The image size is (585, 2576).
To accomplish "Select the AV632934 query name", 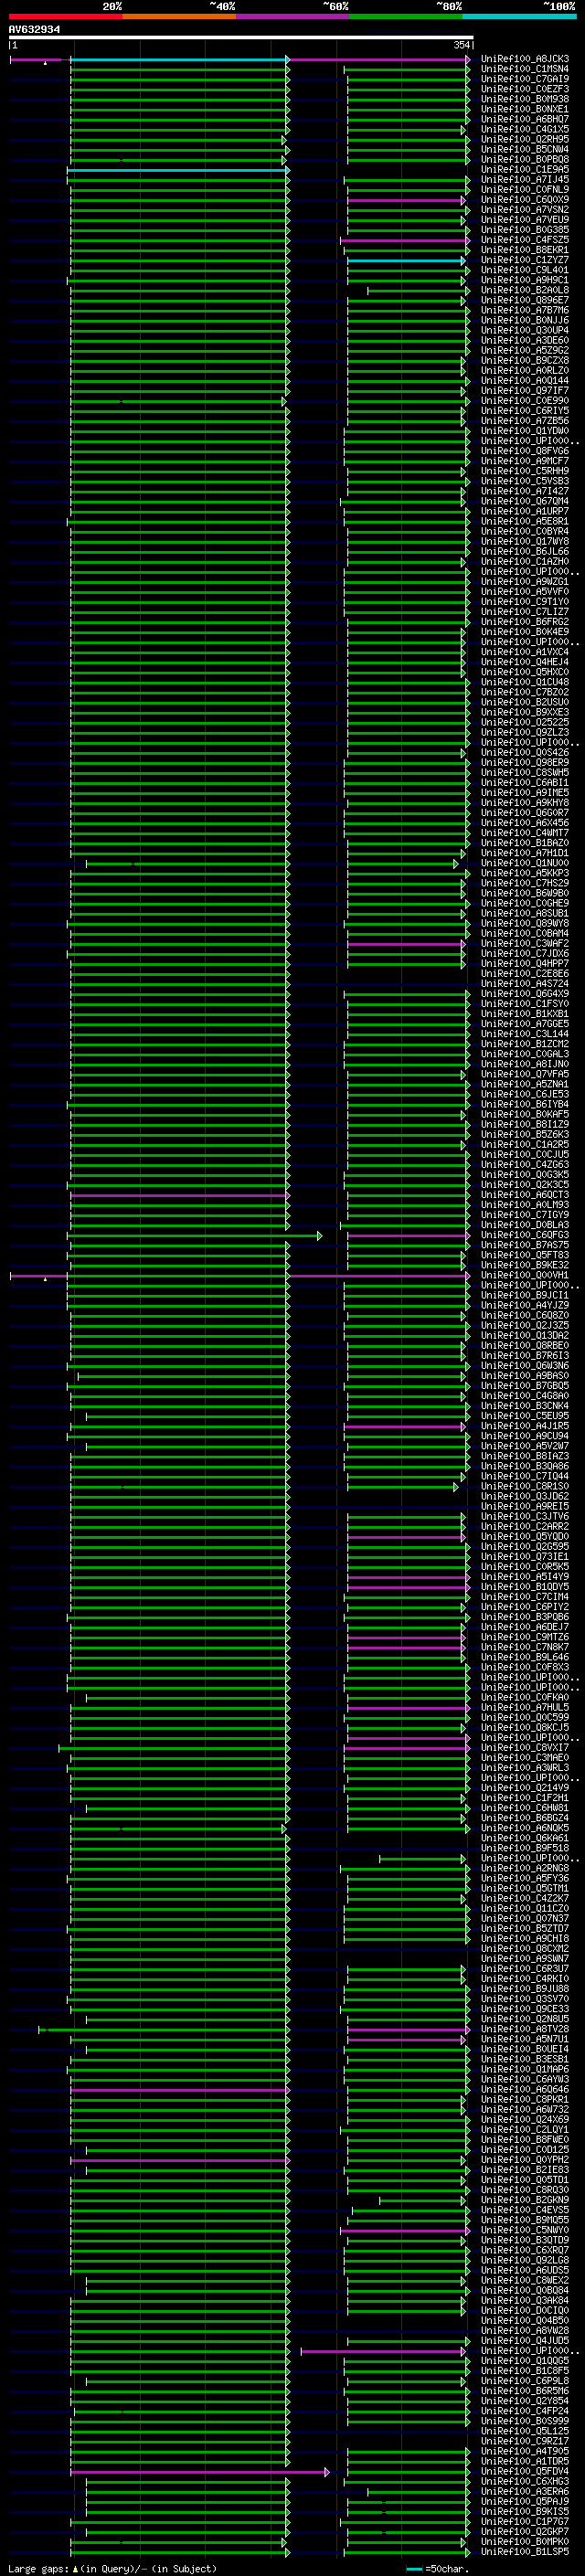I will [34, 30].
